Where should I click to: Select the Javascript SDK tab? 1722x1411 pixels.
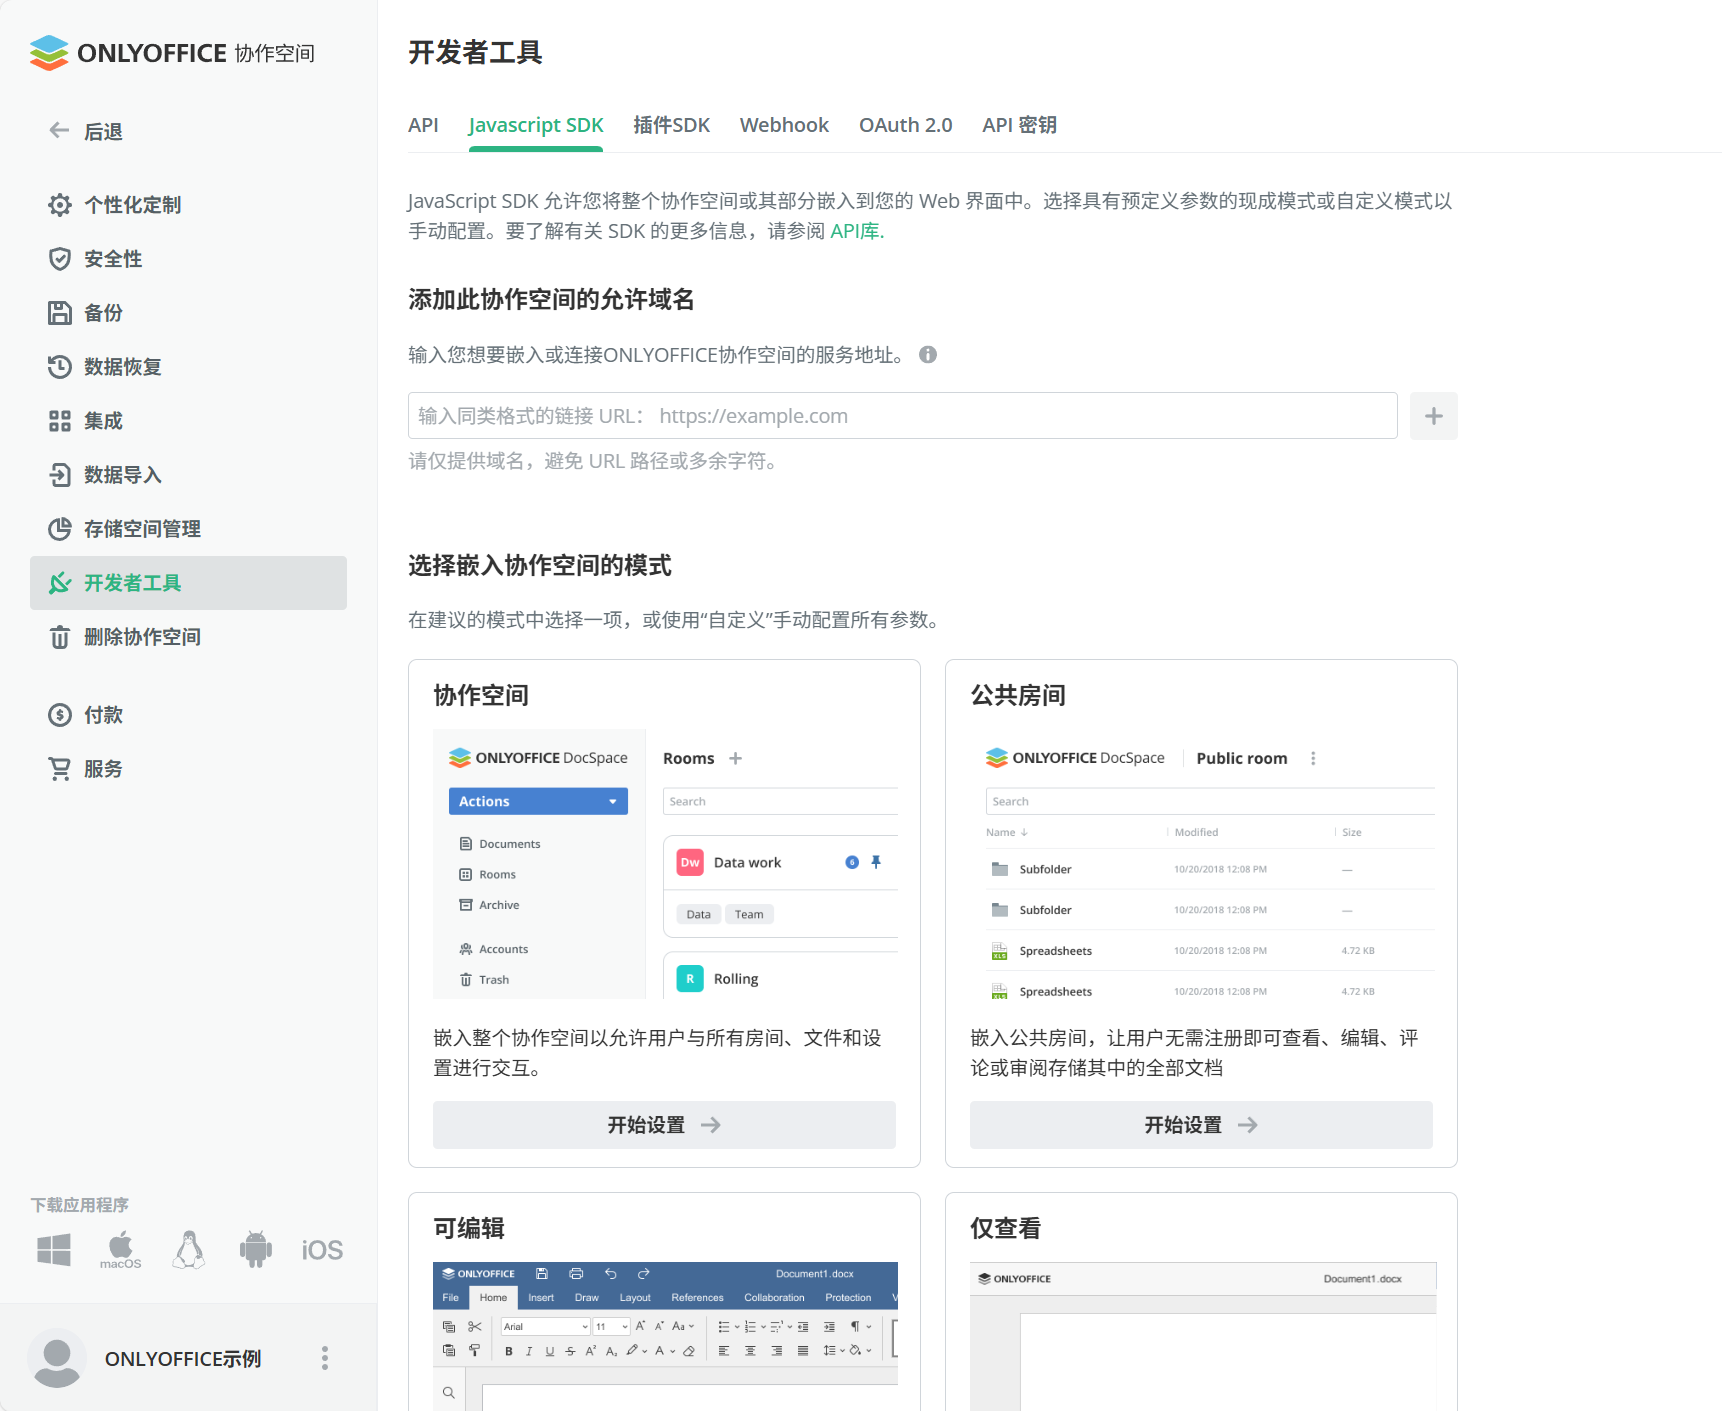click(x=536, y=125)
